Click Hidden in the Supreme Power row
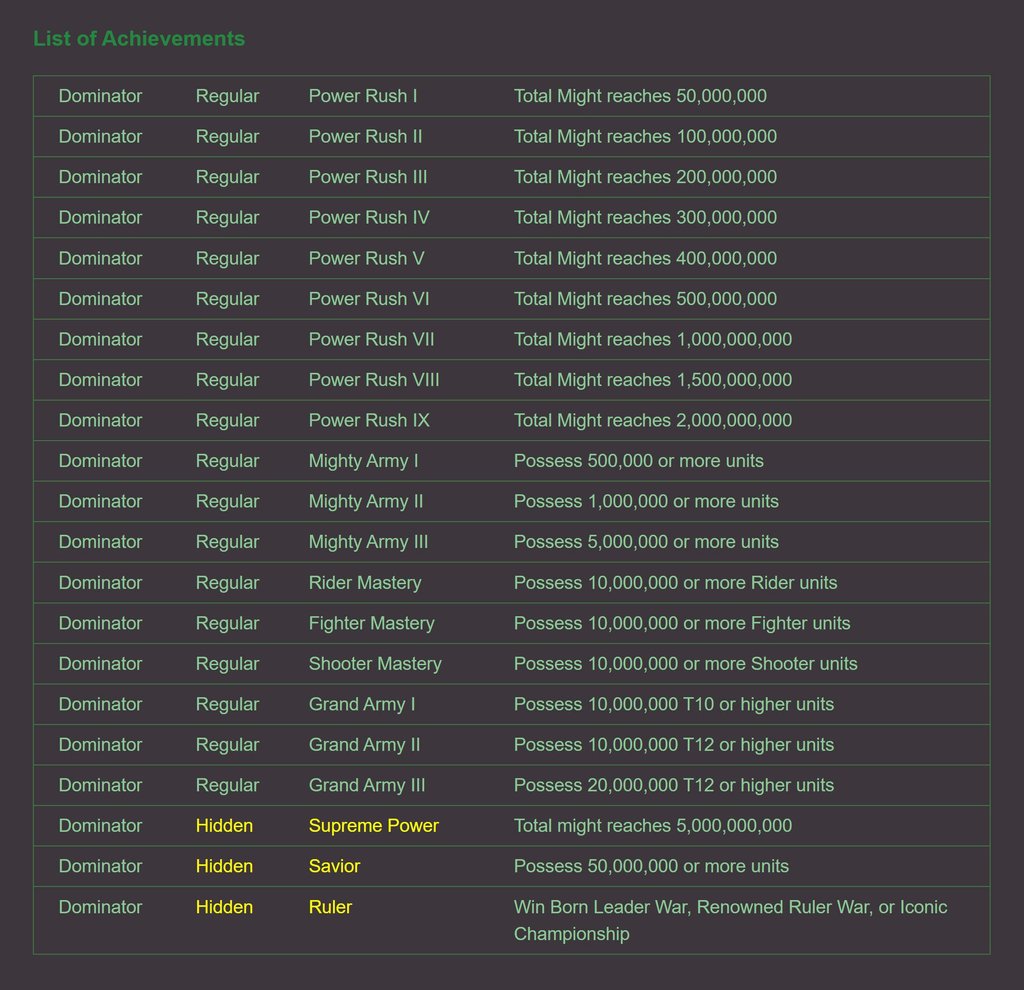 (x=224, y=826)
